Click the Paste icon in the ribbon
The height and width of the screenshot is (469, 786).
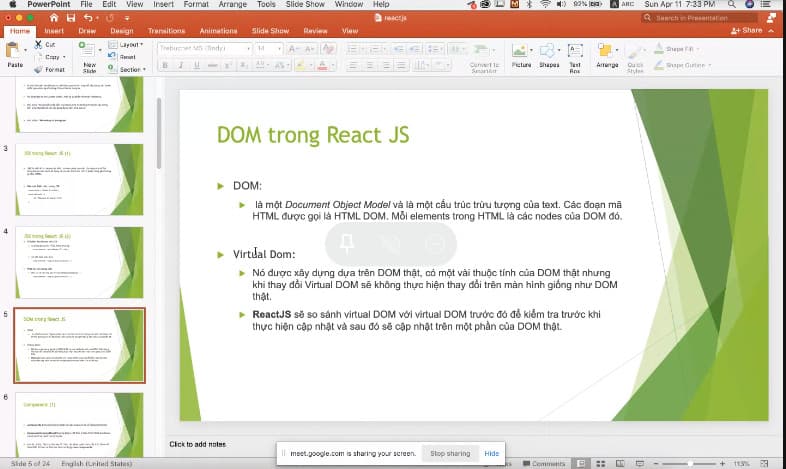click(x=15, y=53)
